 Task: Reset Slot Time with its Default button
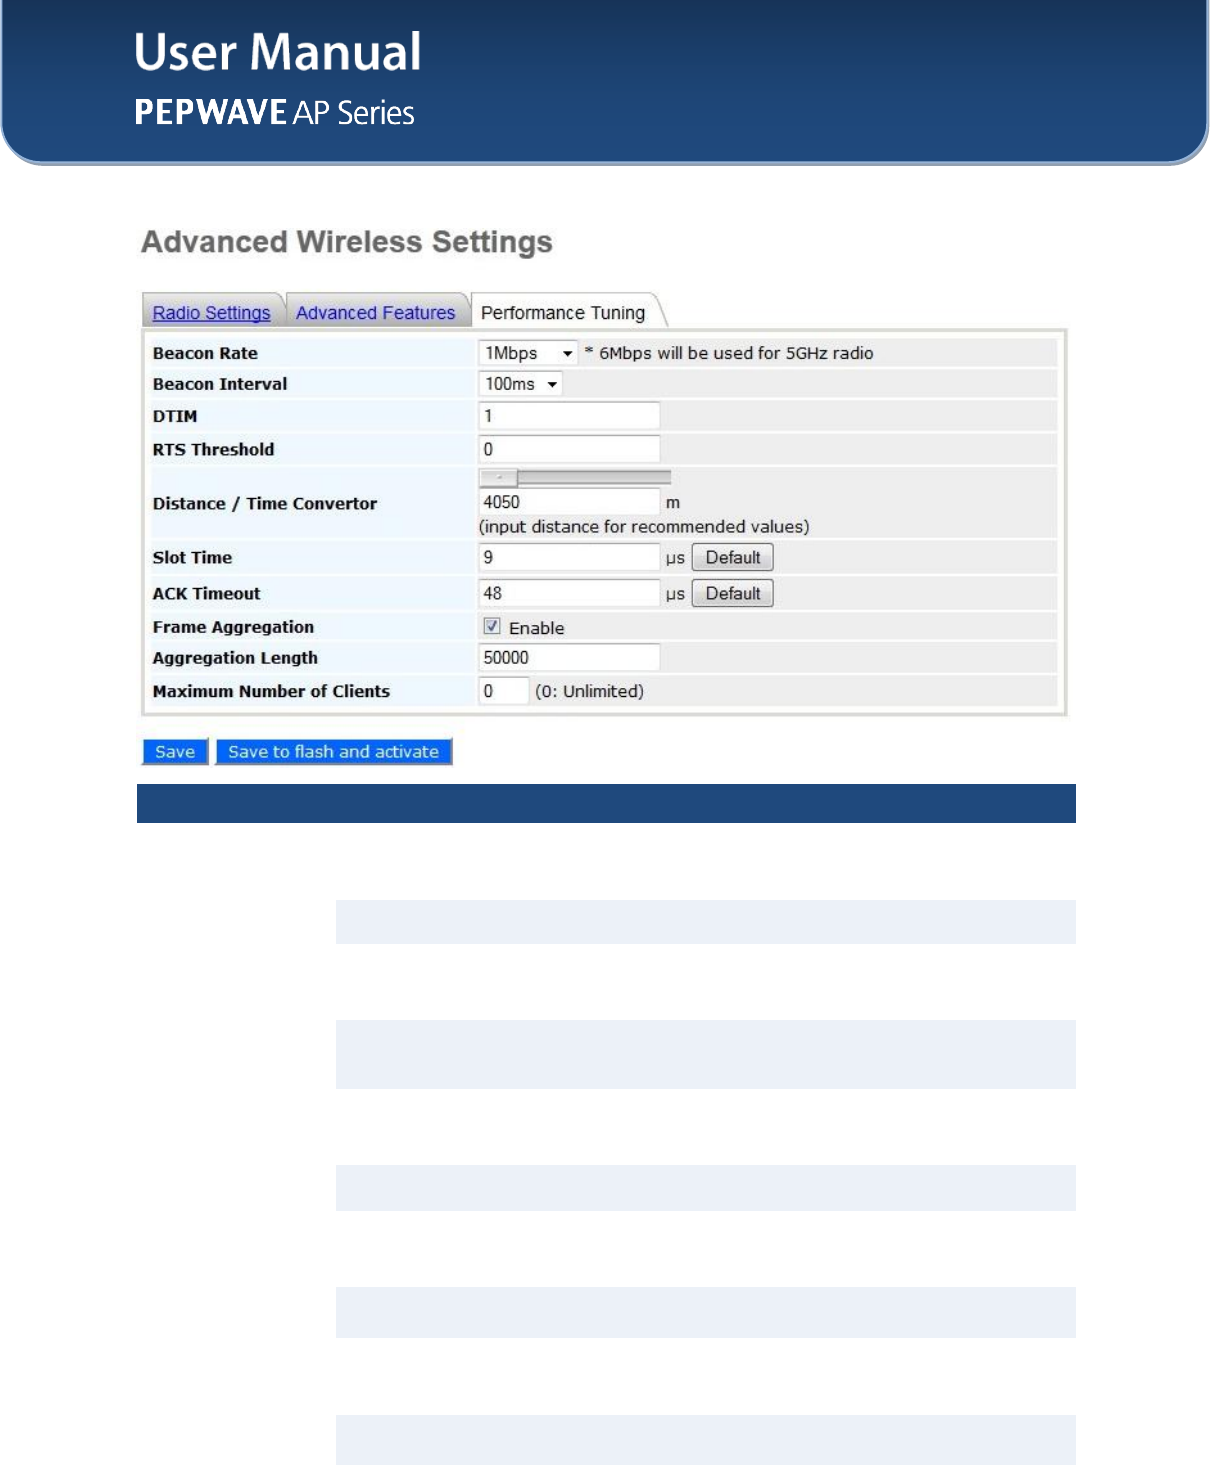point(733,558)
